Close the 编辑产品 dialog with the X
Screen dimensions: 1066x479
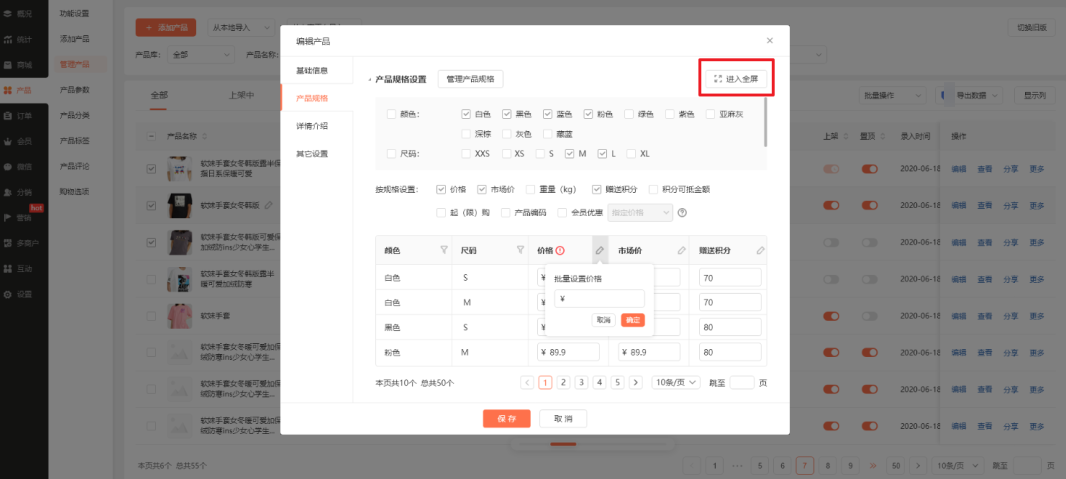(770, 41)
